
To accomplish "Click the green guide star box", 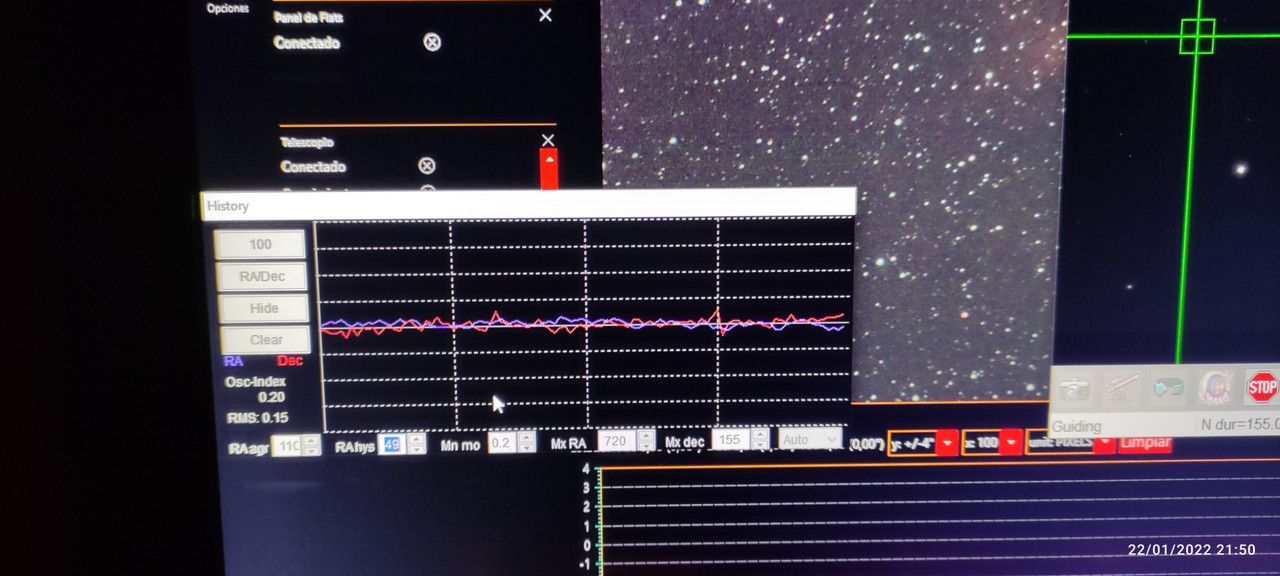I will point(1197,36).
